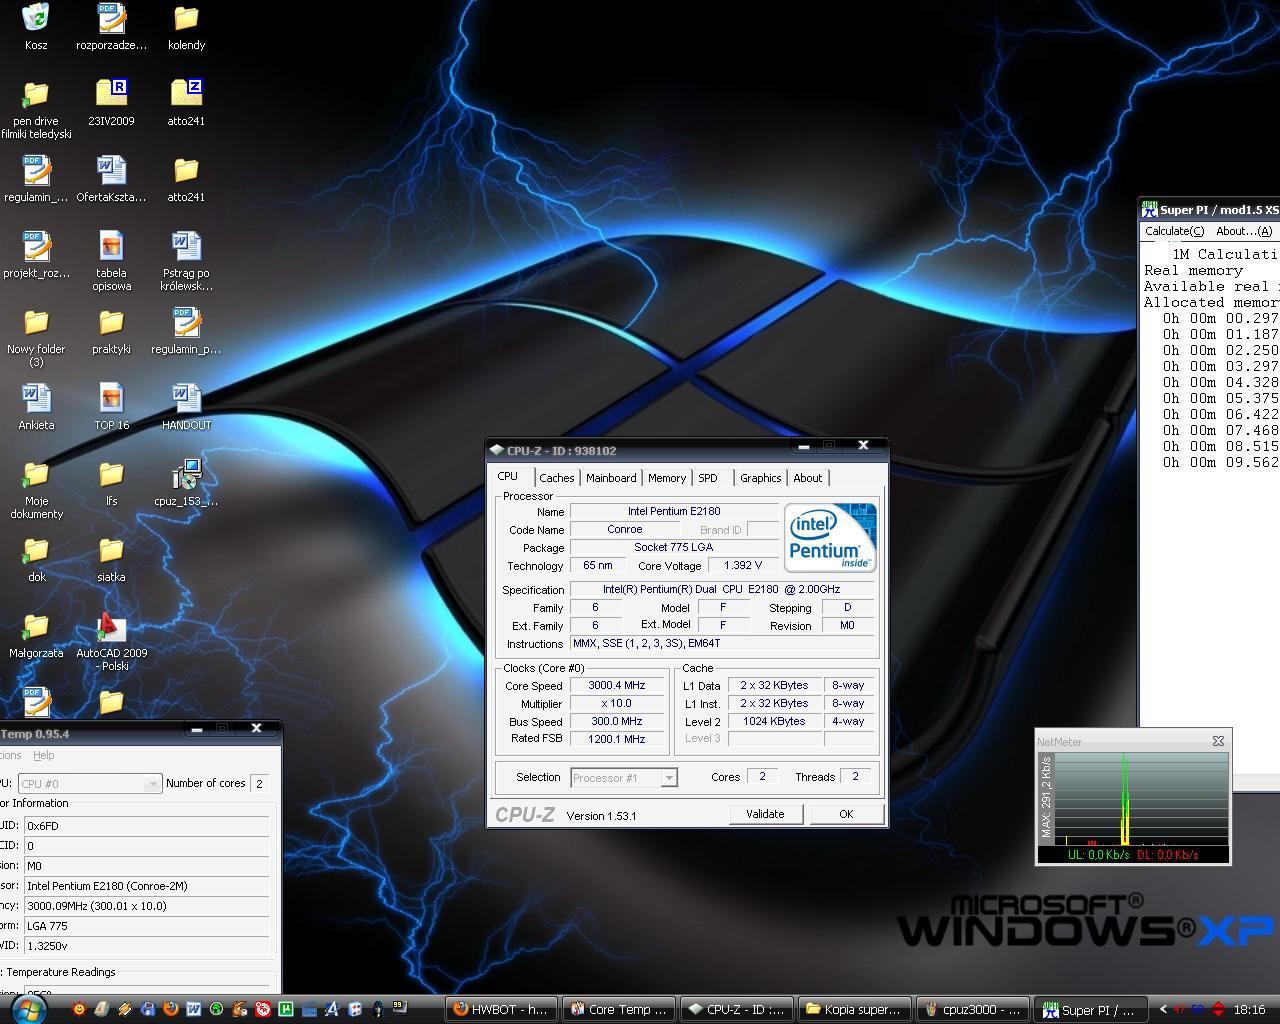
Task: Launch Firefox from quick launch bar
Action: (x=170, y=1010)
